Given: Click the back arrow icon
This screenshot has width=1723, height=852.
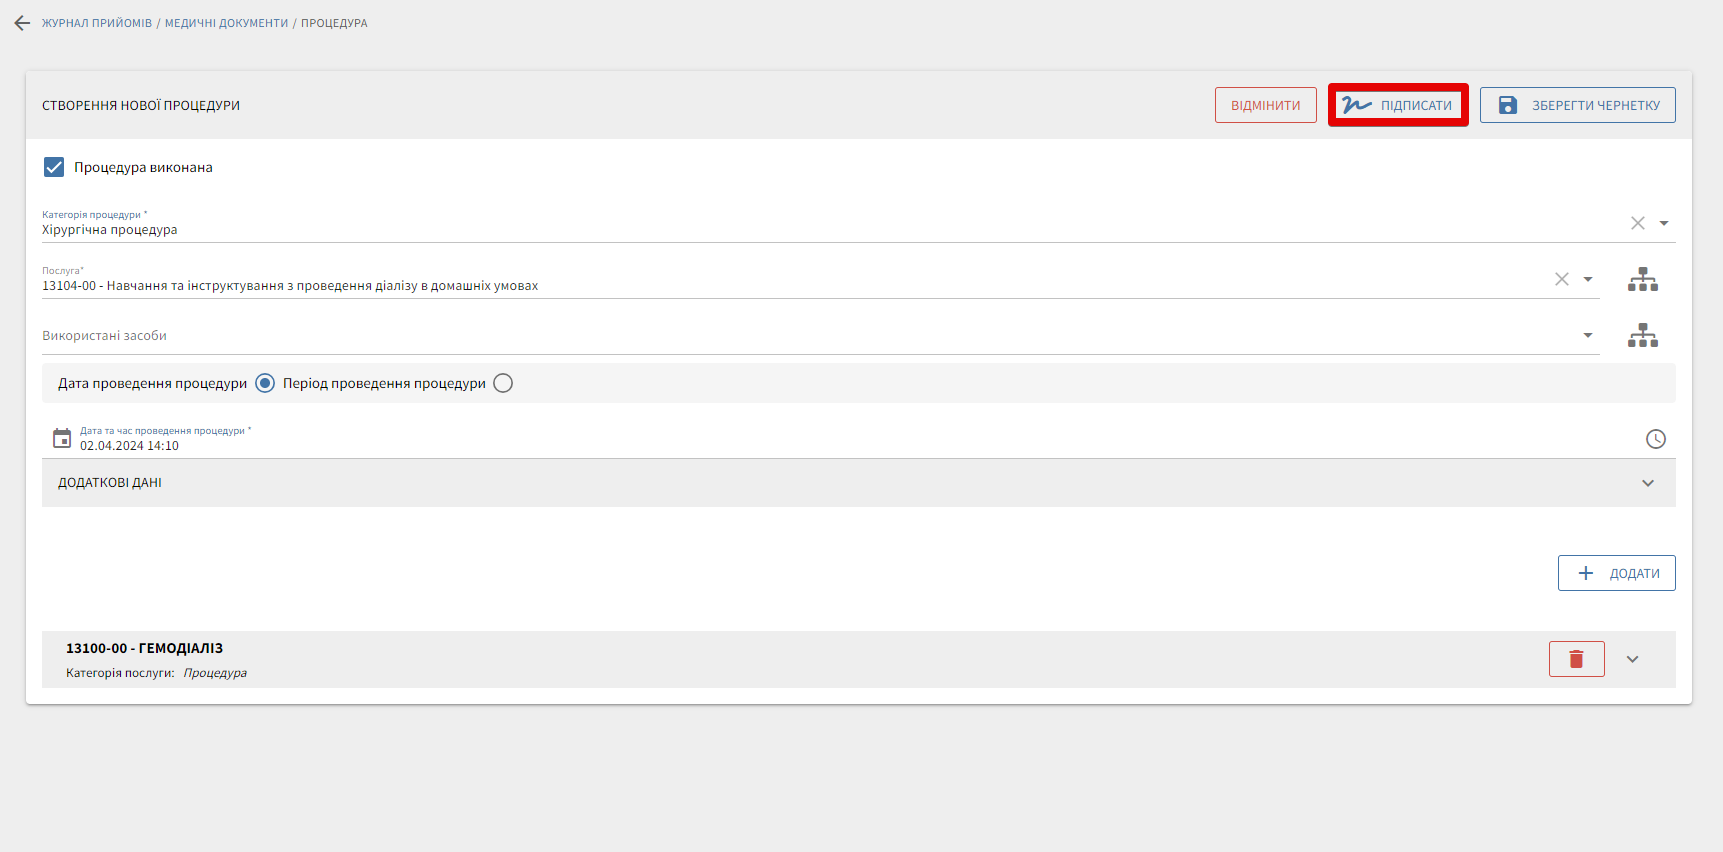Looking at the screenshot, I should pos(22,23).
